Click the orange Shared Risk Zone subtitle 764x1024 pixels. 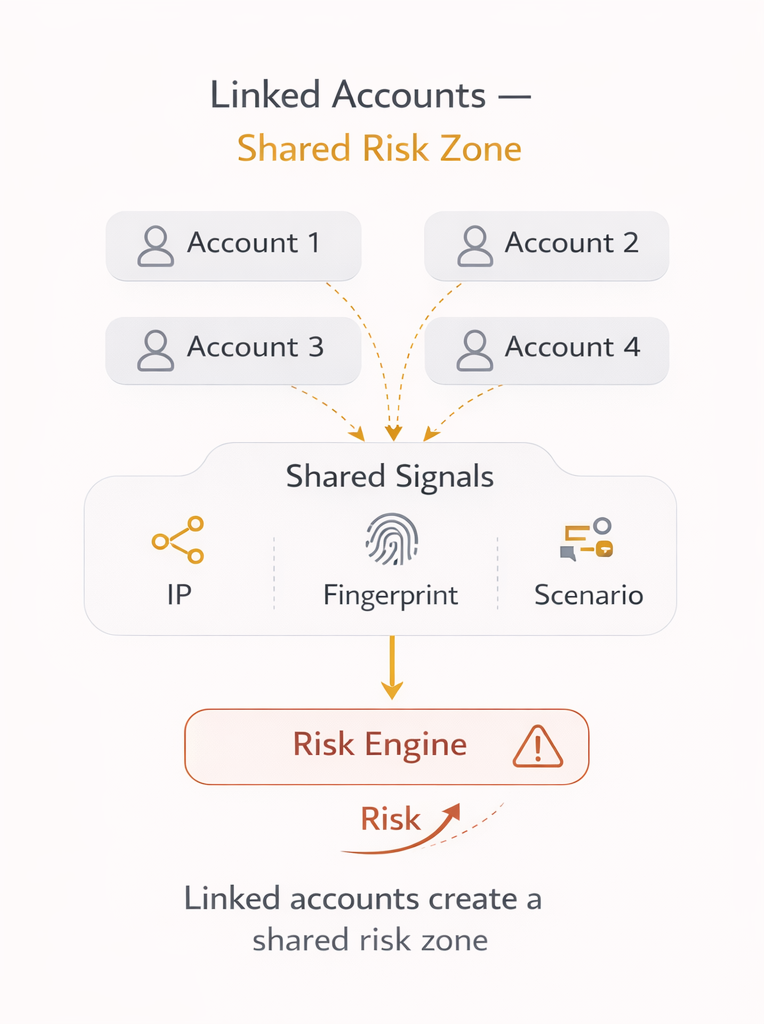coord(379,149)
